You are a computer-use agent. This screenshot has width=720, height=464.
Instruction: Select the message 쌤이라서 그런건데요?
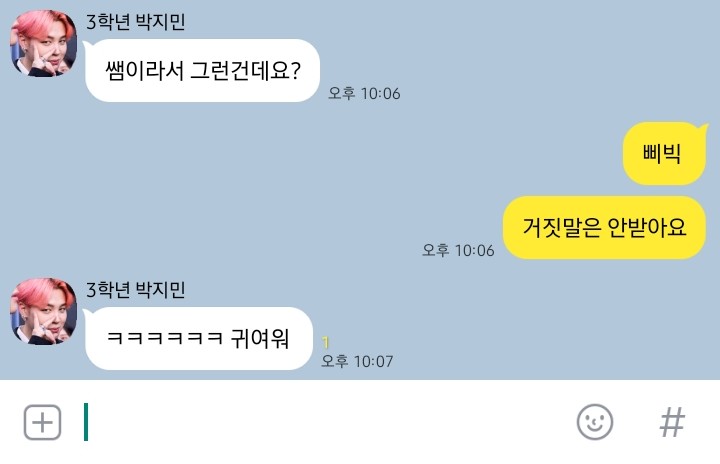coord(202,70)
